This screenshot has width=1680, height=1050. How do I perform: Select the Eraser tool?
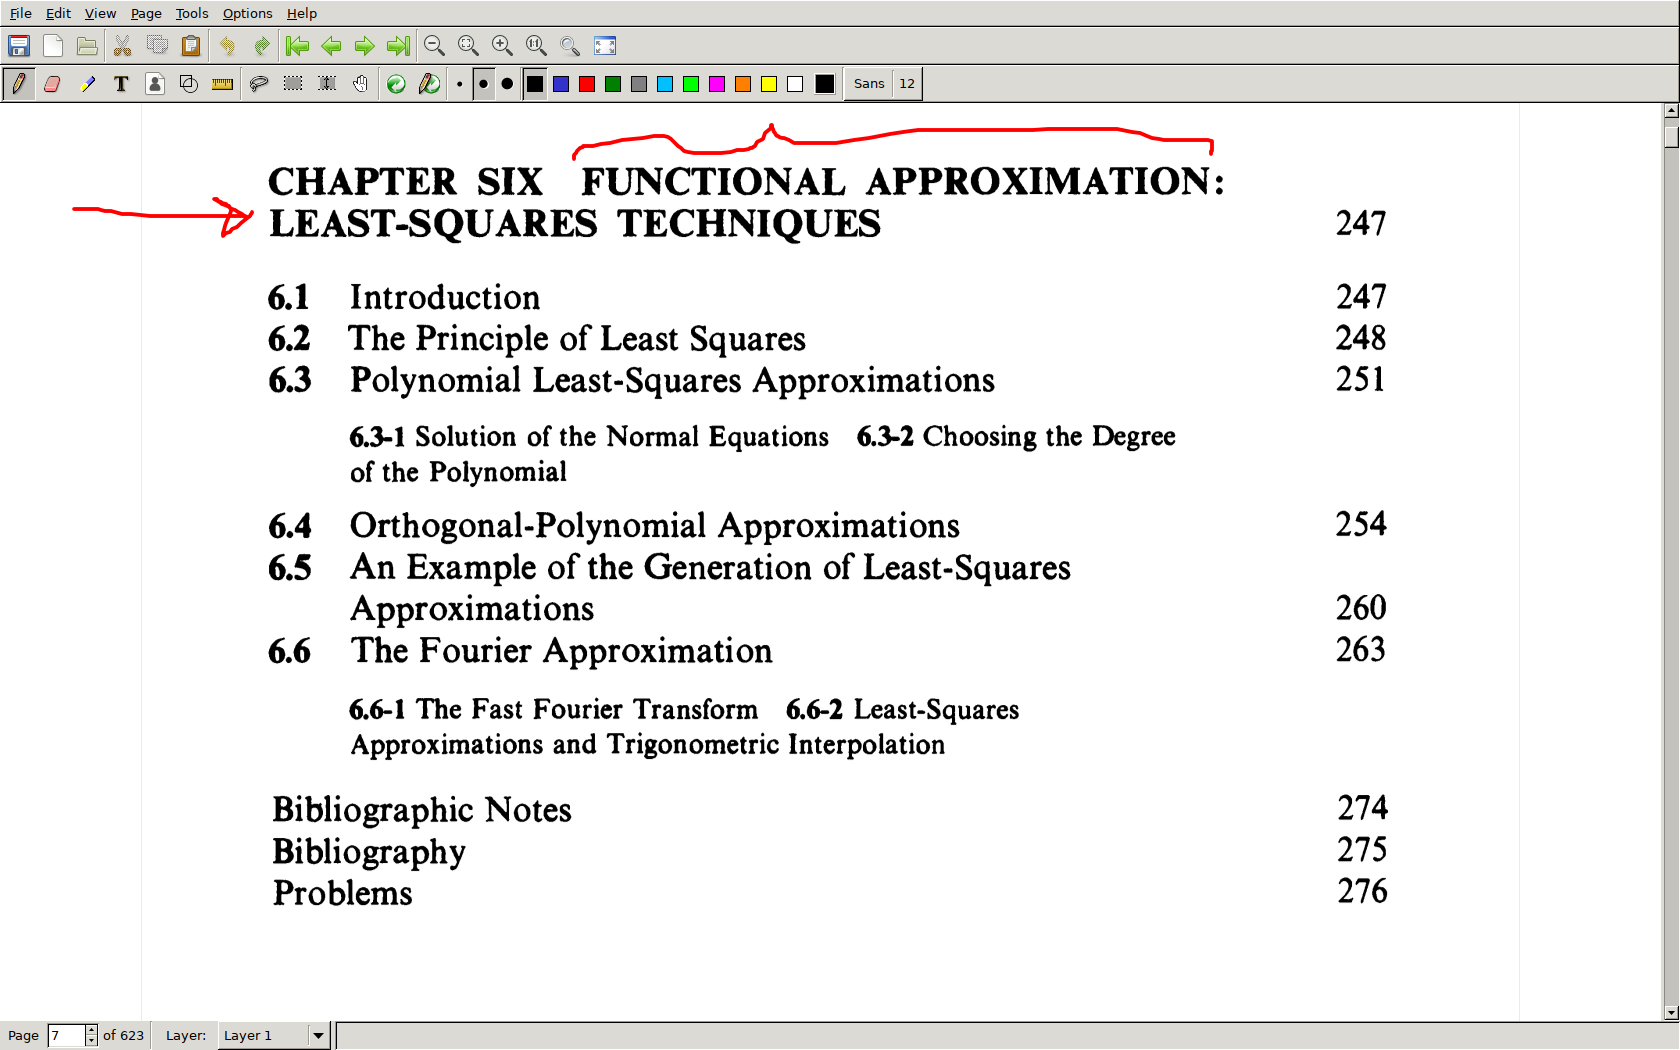[53, 84]
